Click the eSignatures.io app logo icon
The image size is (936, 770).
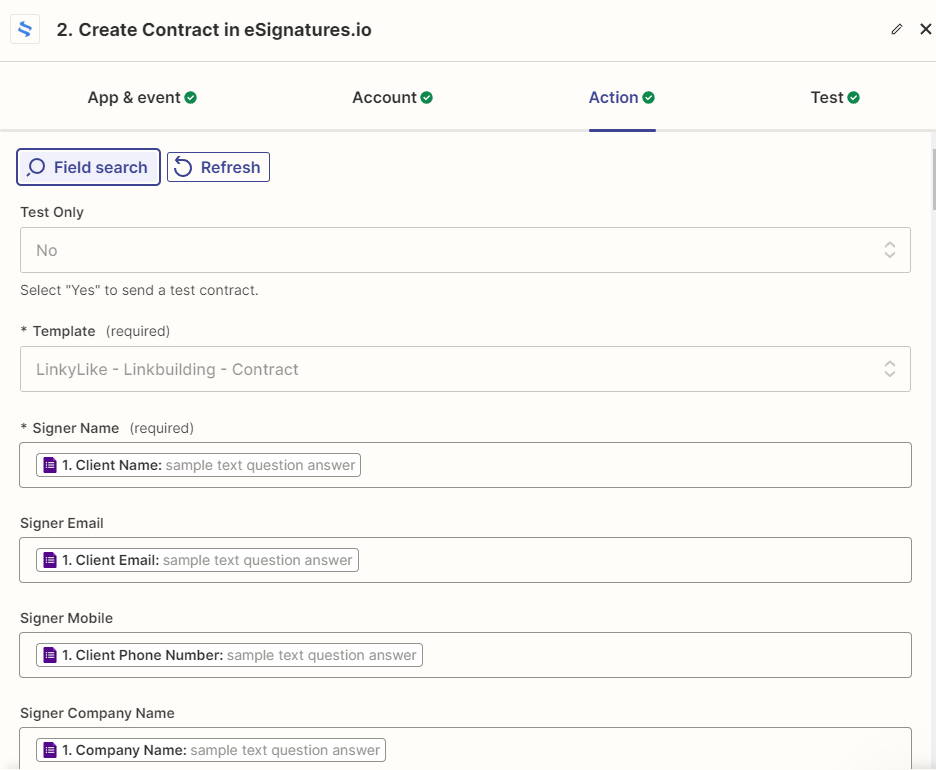25,29
